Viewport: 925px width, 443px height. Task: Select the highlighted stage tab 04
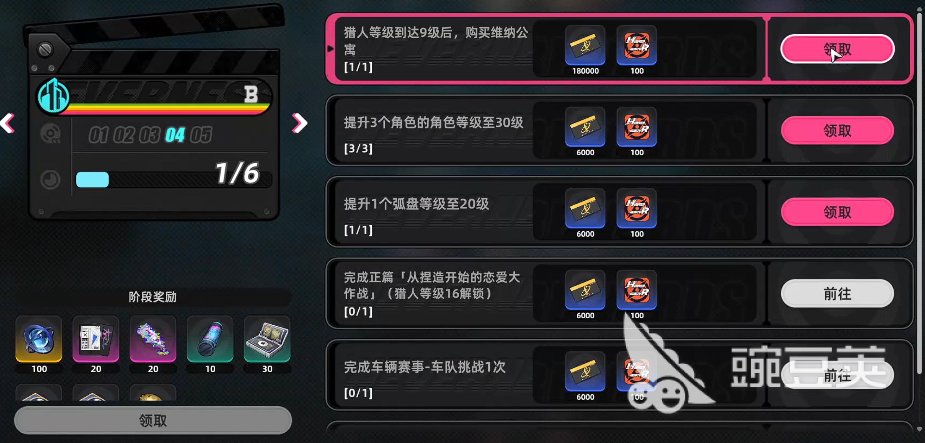(x=175, y=135)
